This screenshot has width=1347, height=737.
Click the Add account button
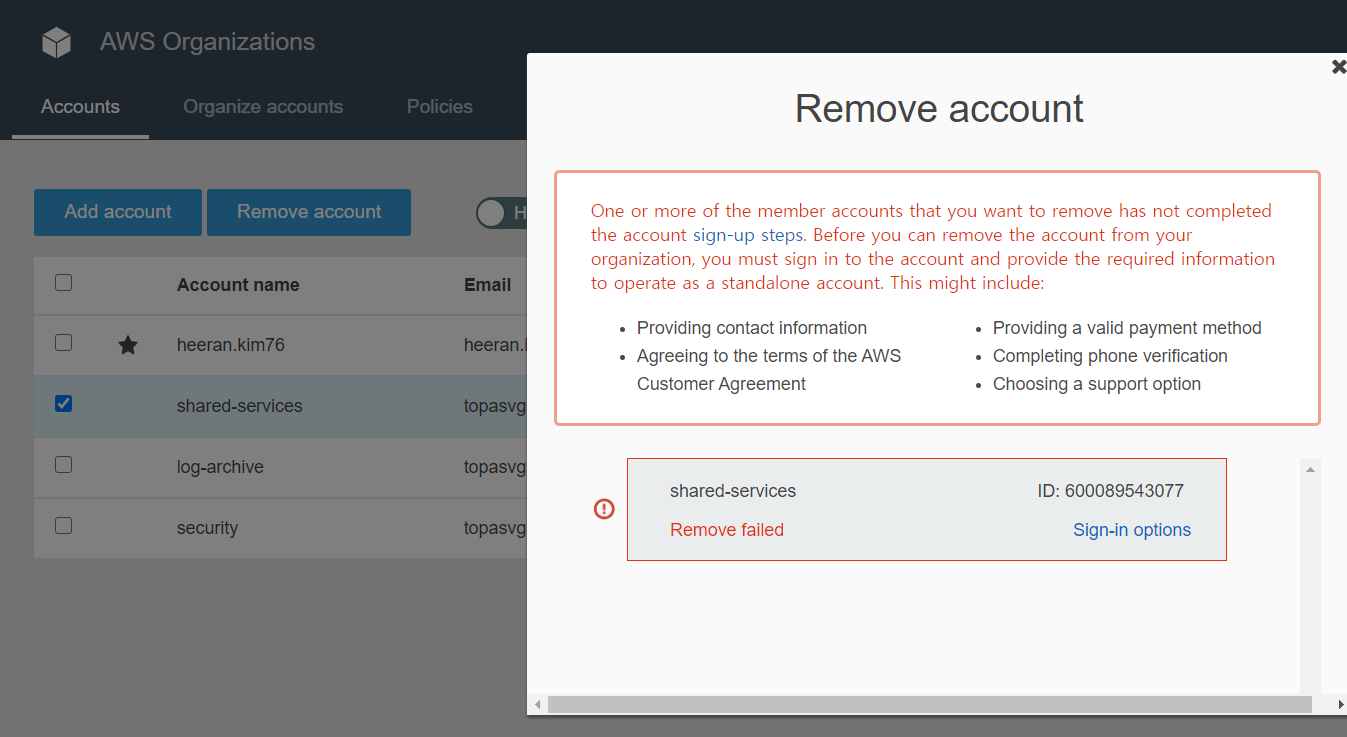click(x=118, y=212)
